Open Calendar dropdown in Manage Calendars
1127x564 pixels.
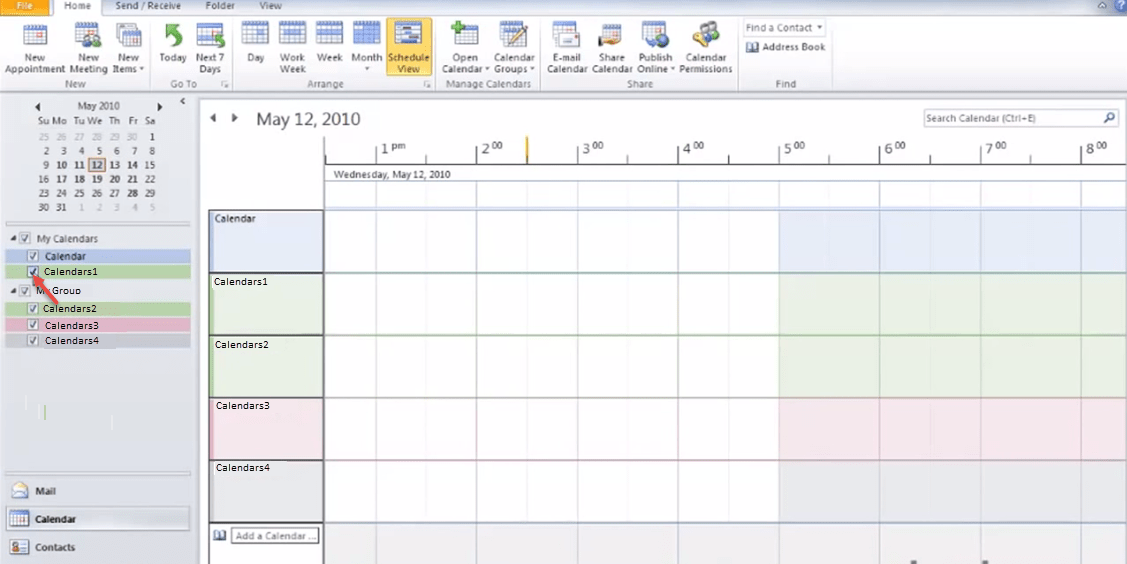(x=464, y=47)
